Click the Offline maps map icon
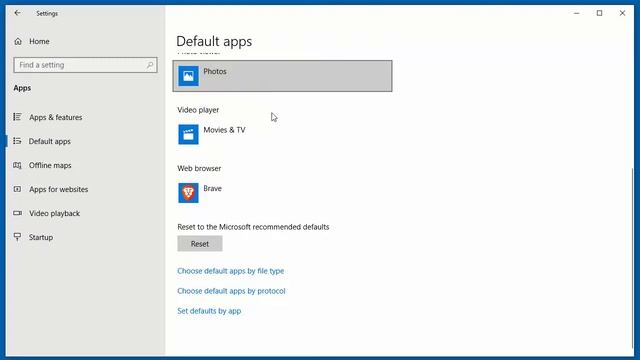This screenshot has width=640, height=360. pos(17,165)
